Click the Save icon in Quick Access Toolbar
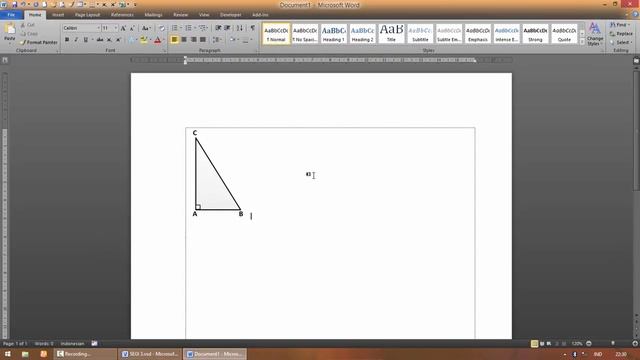640x360 pixels. tap(14, 4)
